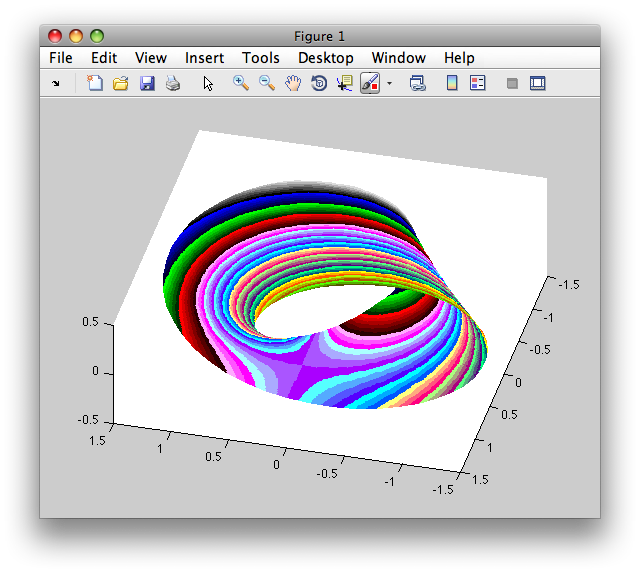The width and height of the screenshot is (640, 573).
Task: Open the Help menu
Action: click(459, 58)
